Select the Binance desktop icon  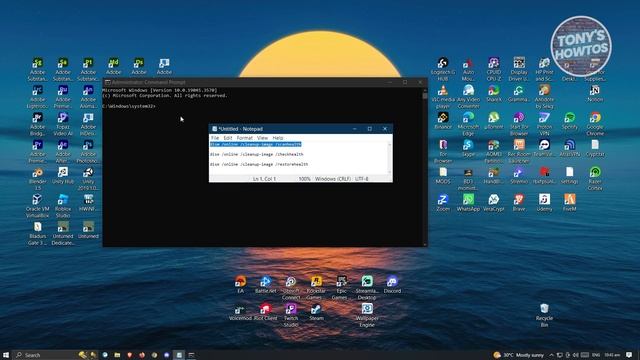pos(443,121)
